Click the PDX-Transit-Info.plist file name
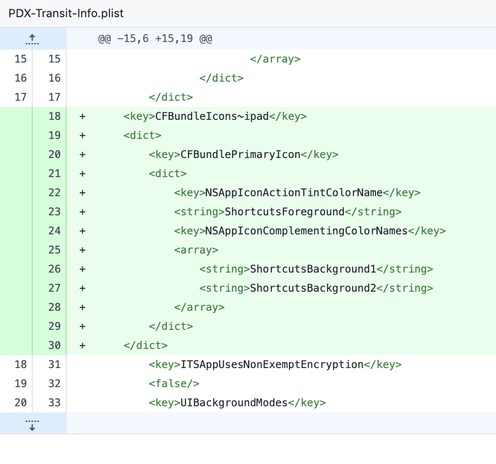 pos(66,13)
